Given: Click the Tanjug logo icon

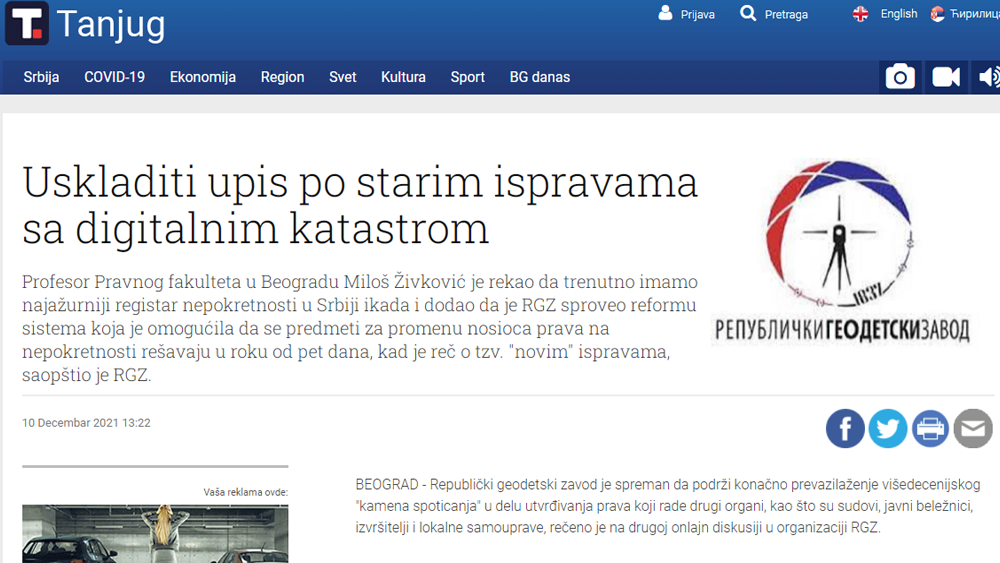Looking at the screenshot, I should pyautogui.click(x=27, y=24).
